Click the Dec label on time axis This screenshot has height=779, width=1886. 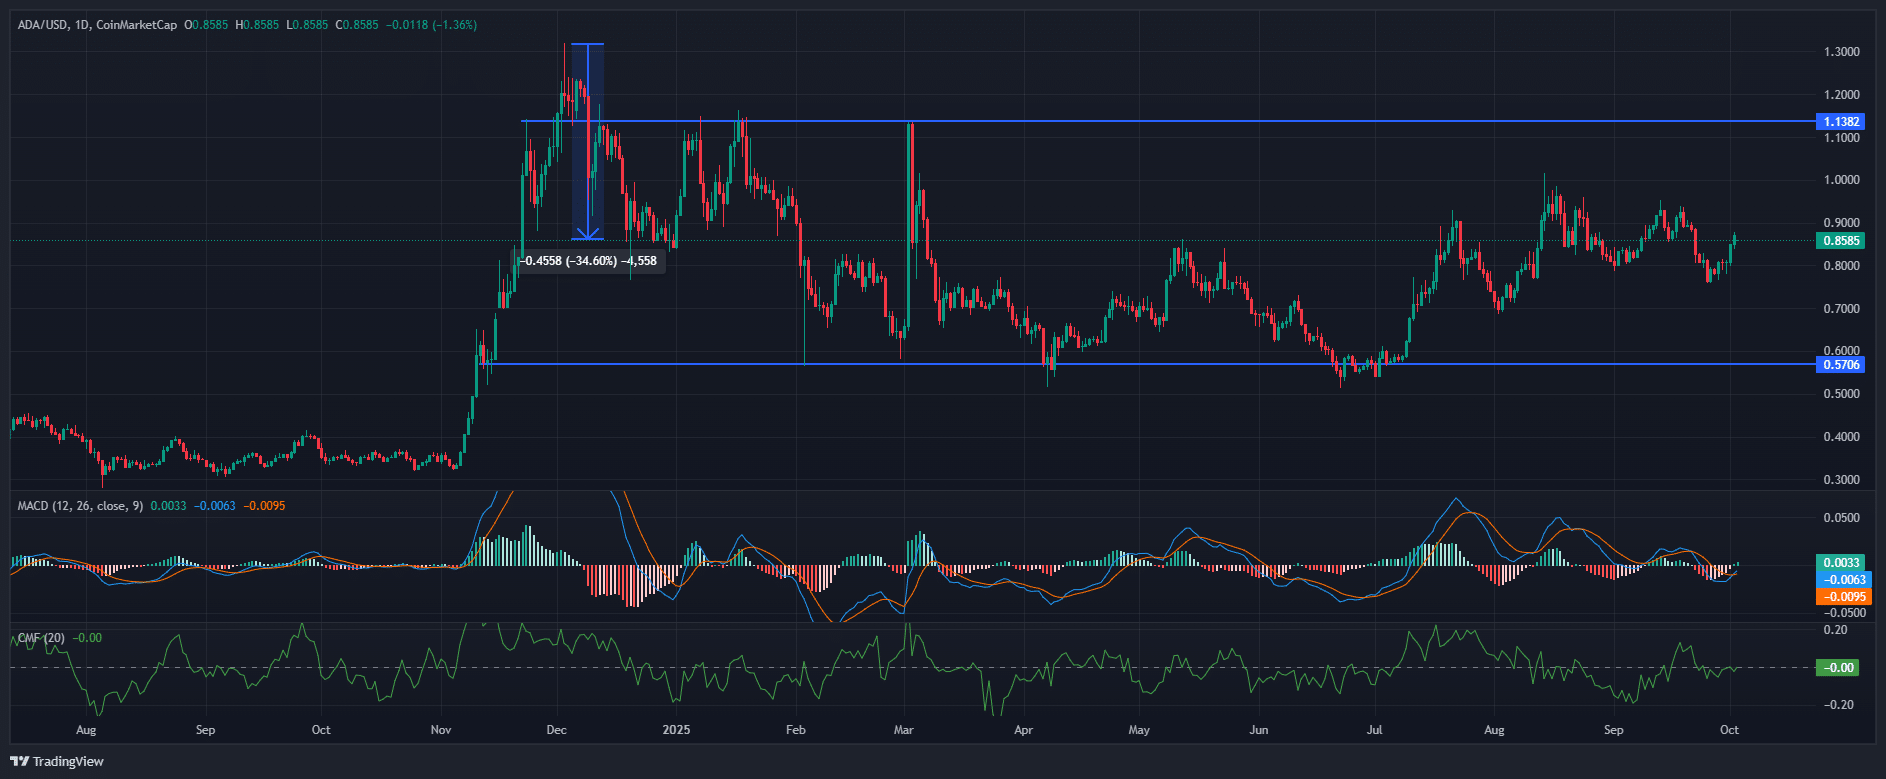click(x=557, y=730)
